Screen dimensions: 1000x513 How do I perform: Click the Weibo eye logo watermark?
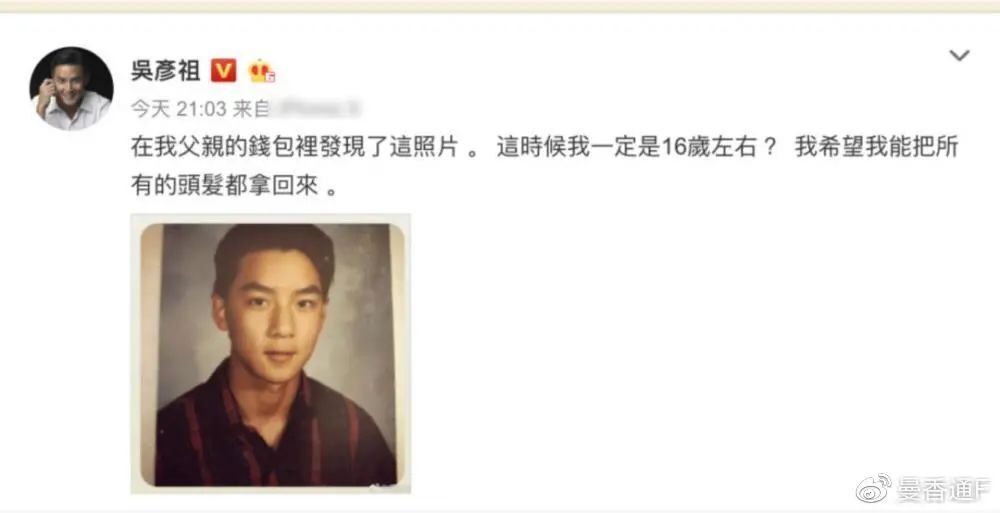coord(874,489)
